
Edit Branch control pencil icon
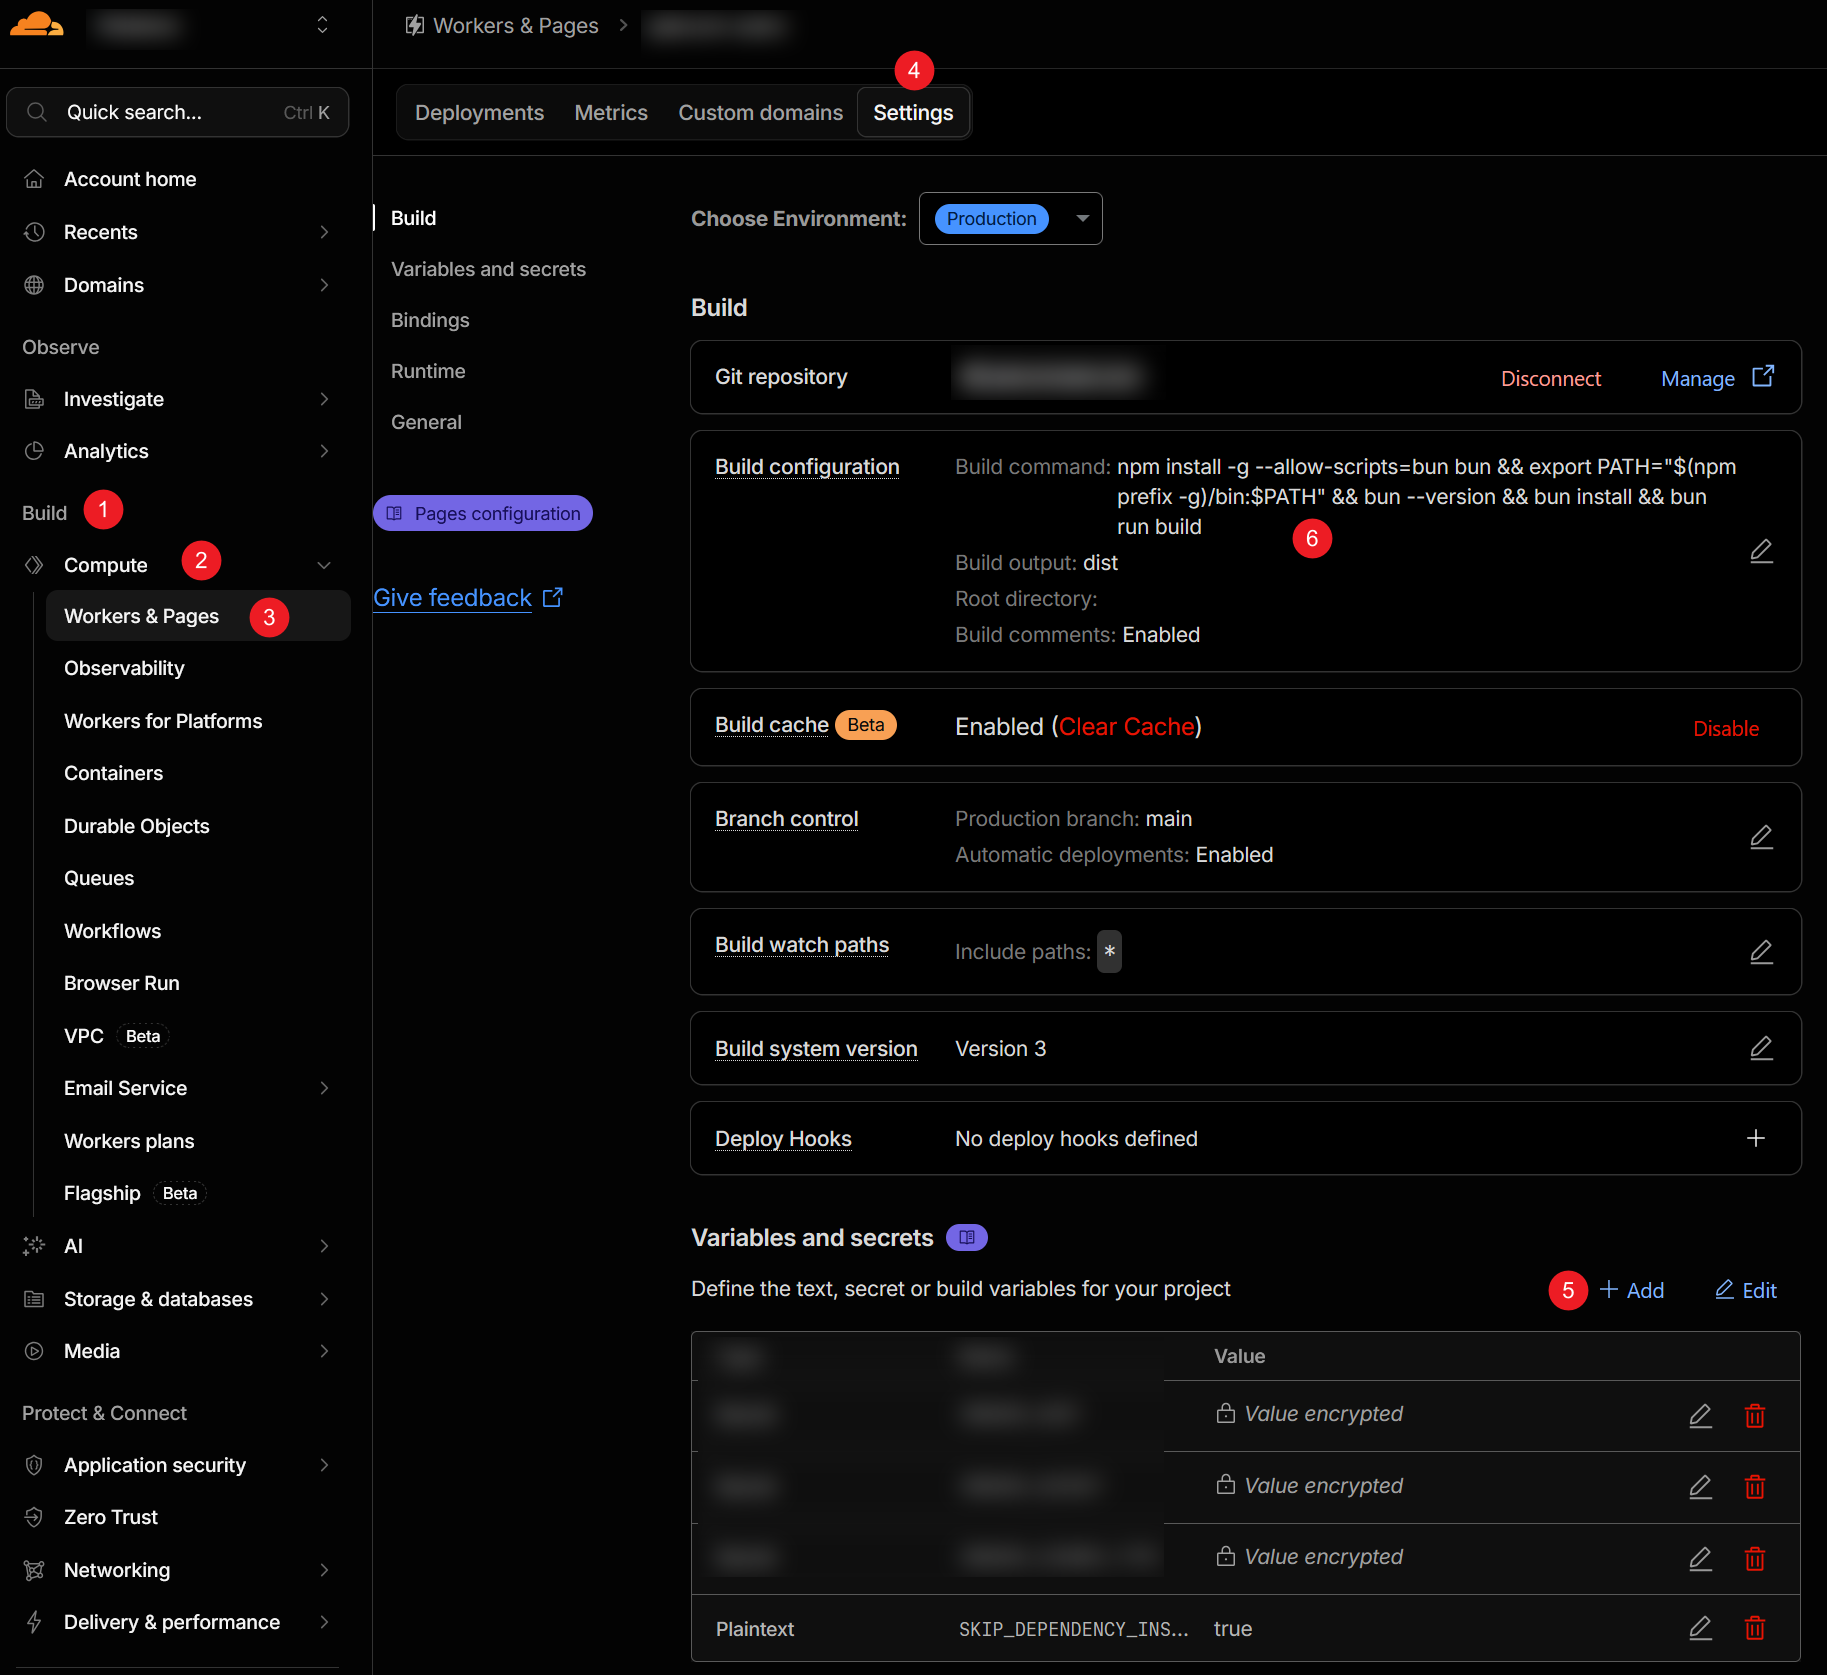(x=1761, y=837)
